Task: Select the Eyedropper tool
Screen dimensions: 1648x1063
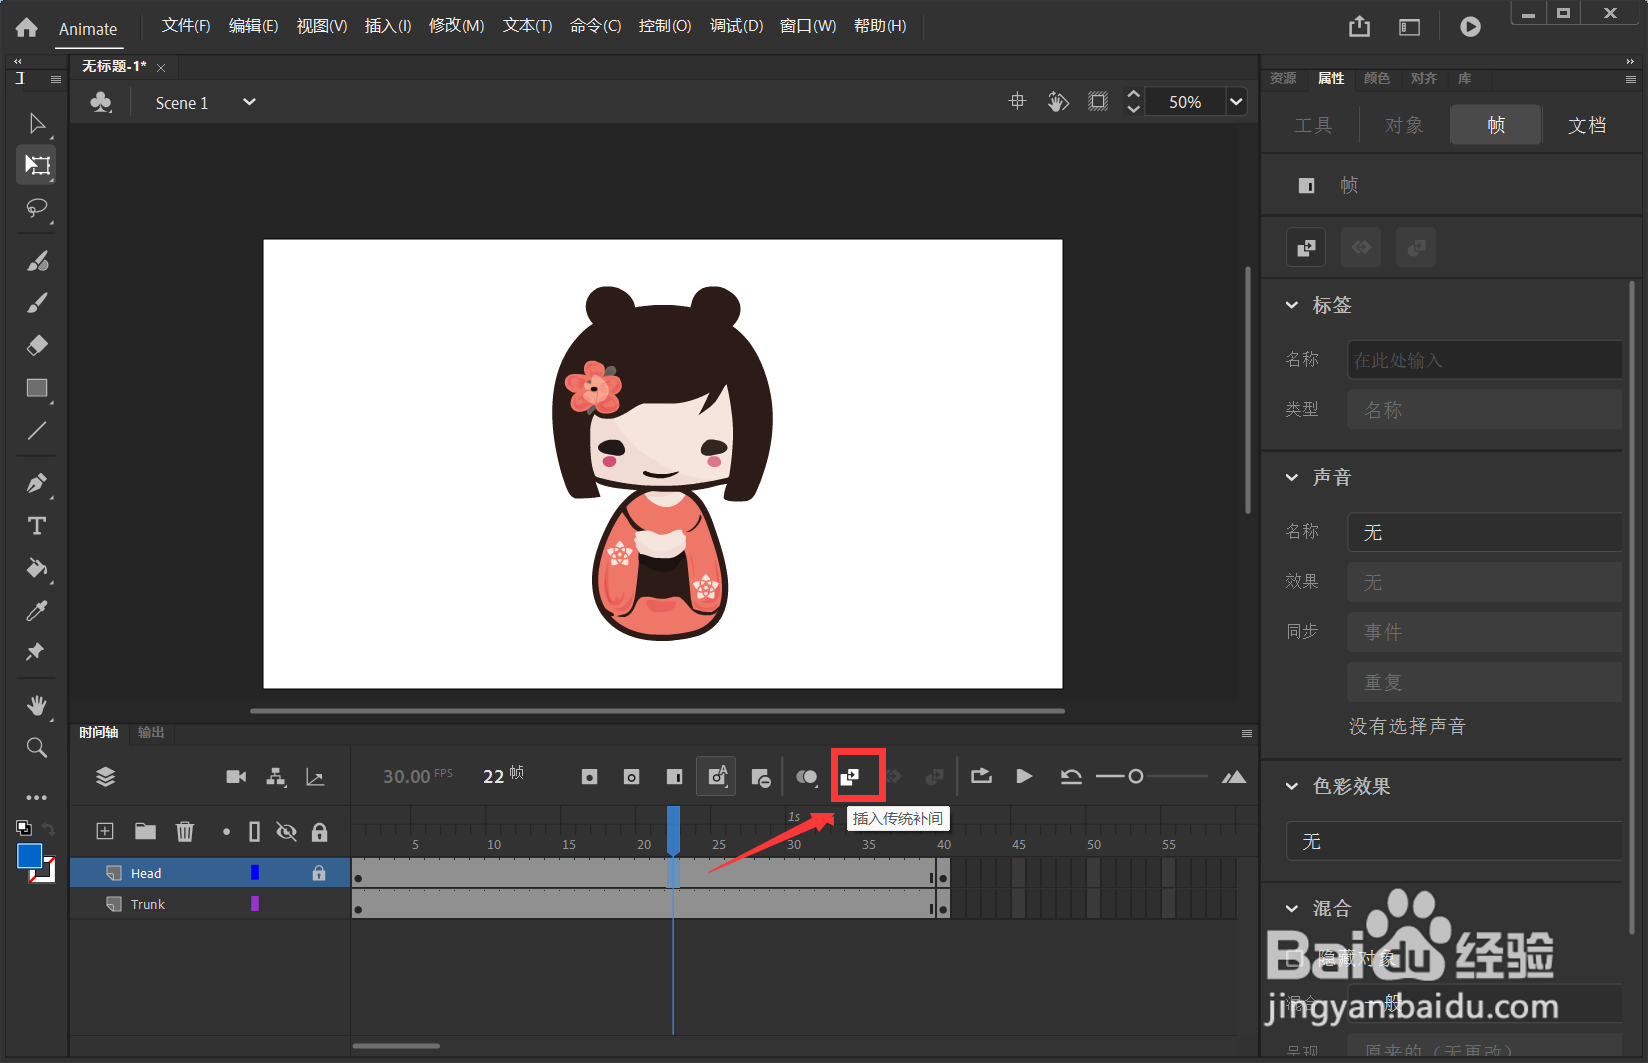Action: [37, 610]
